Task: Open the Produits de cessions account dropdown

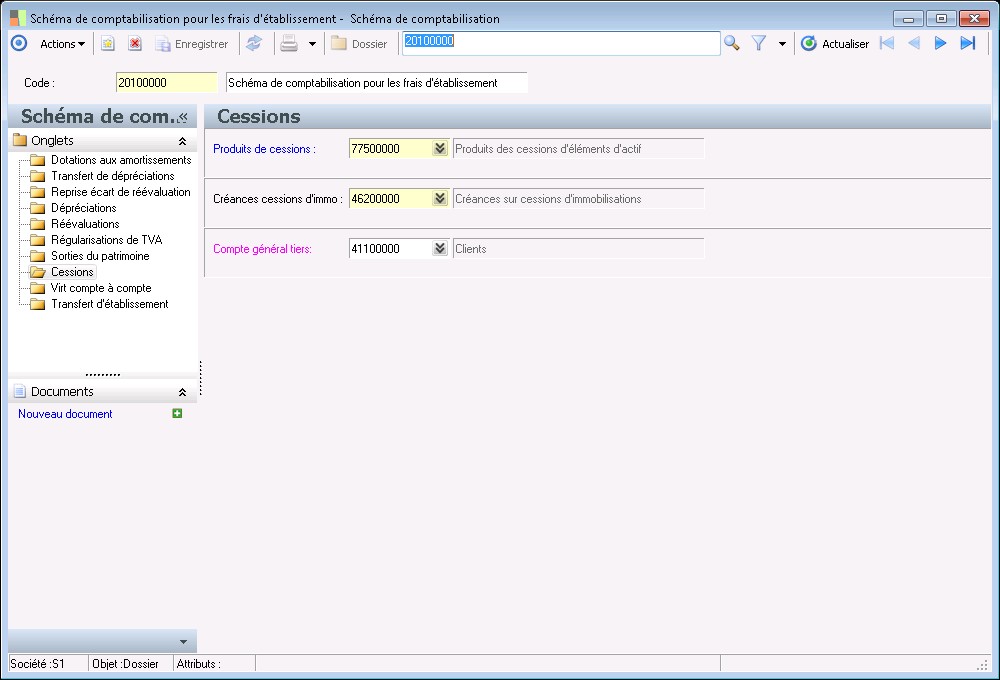Action: [440, 149]
